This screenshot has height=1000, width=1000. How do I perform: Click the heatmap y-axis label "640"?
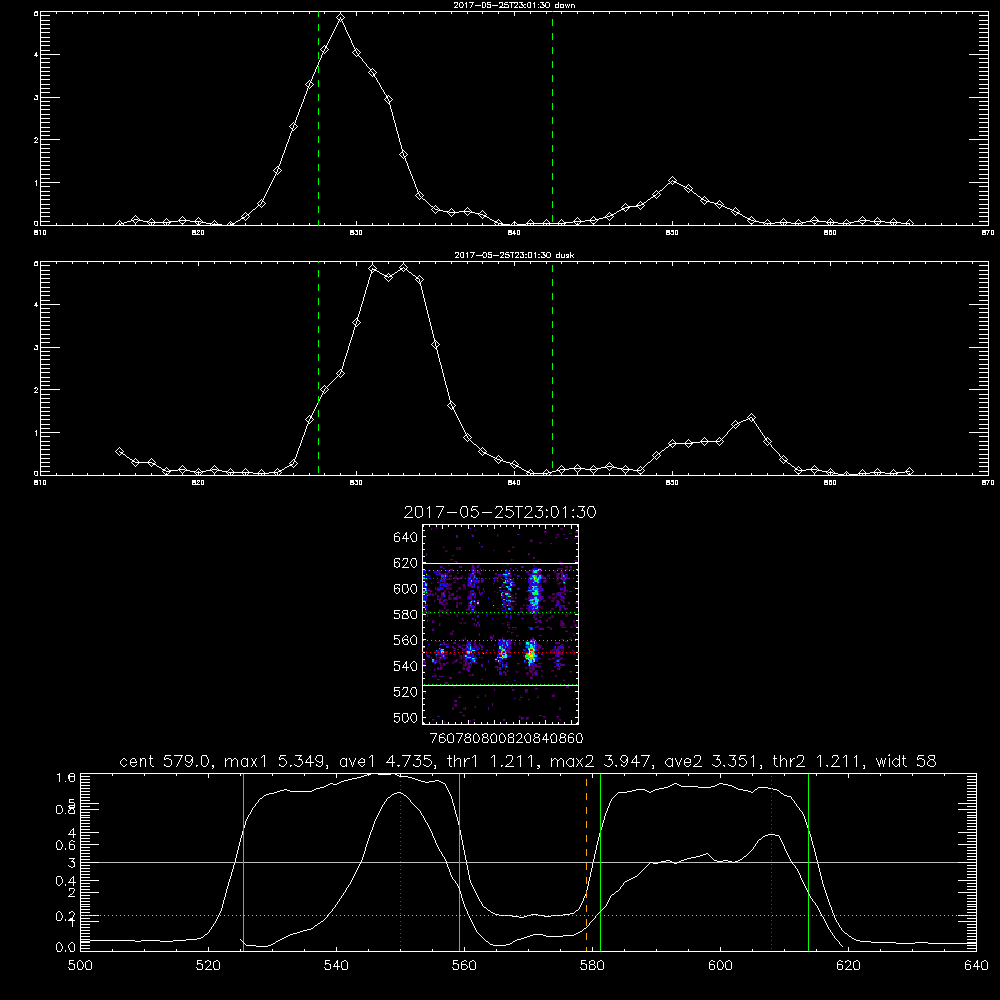[x=405, y=537]
